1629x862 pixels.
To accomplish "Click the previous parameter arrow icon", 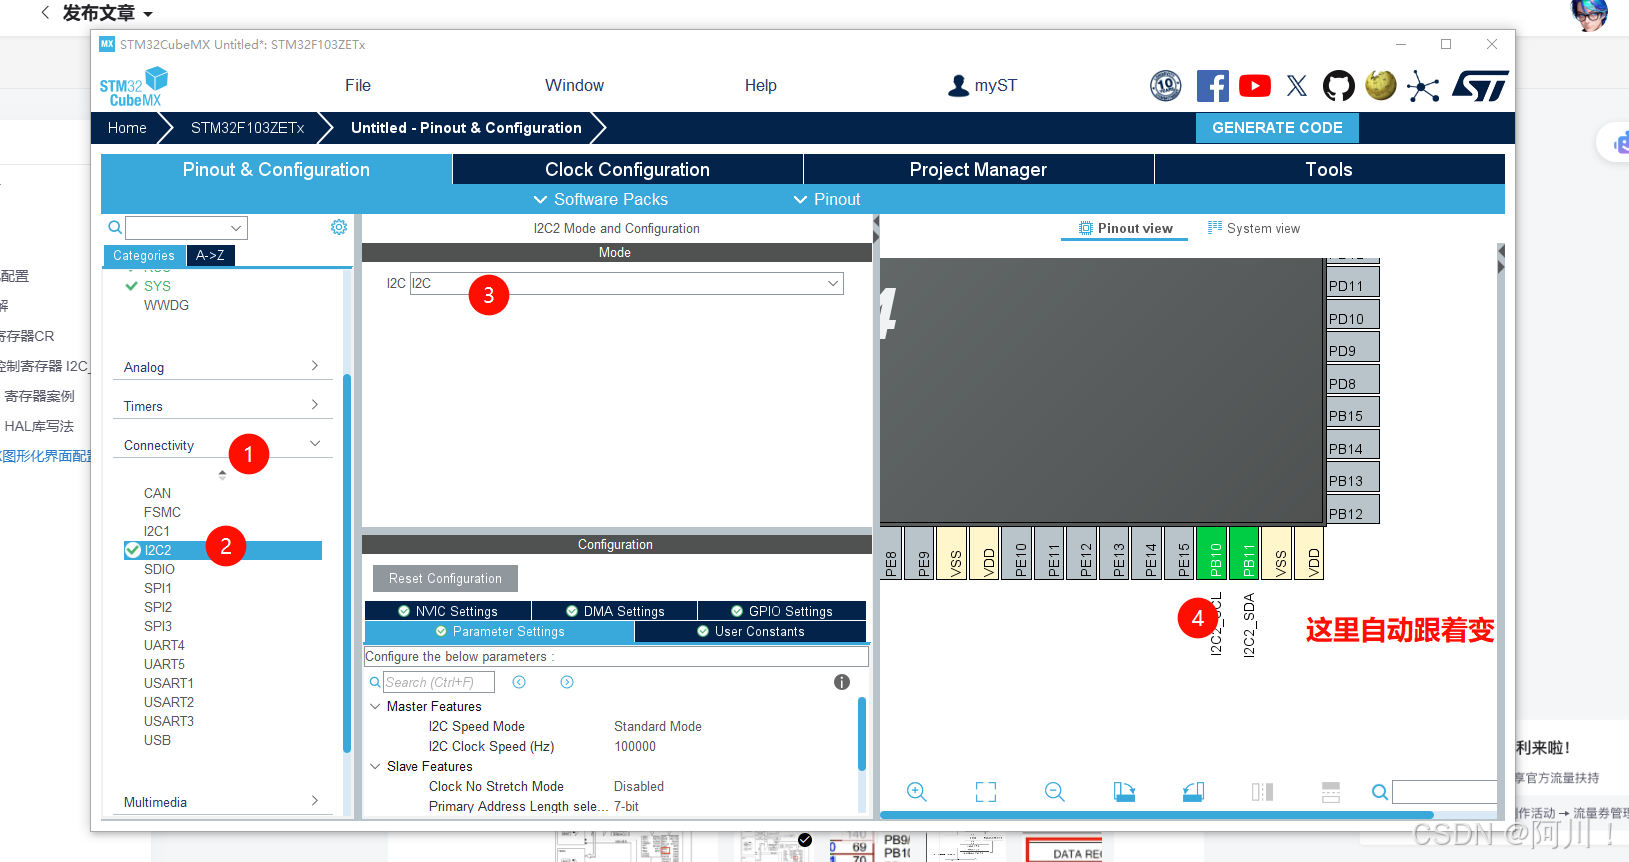I will click(x=519, y=682).
